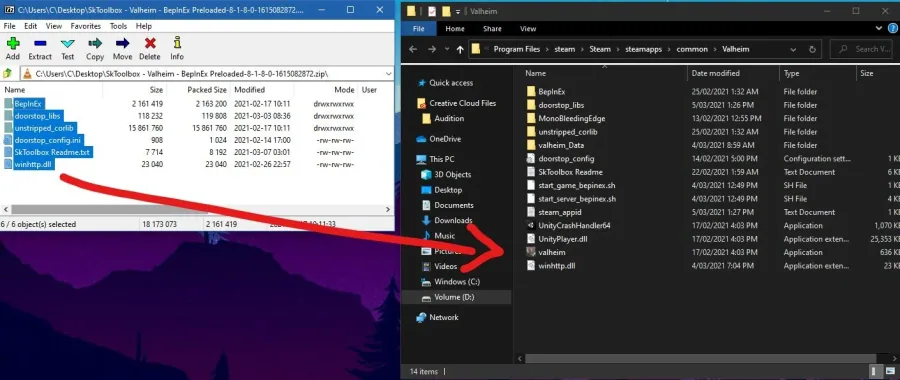Click the Copy icon in 7-Zip toolbar
The width and height of the screenshot is (900, 380).
coord(95,44)
